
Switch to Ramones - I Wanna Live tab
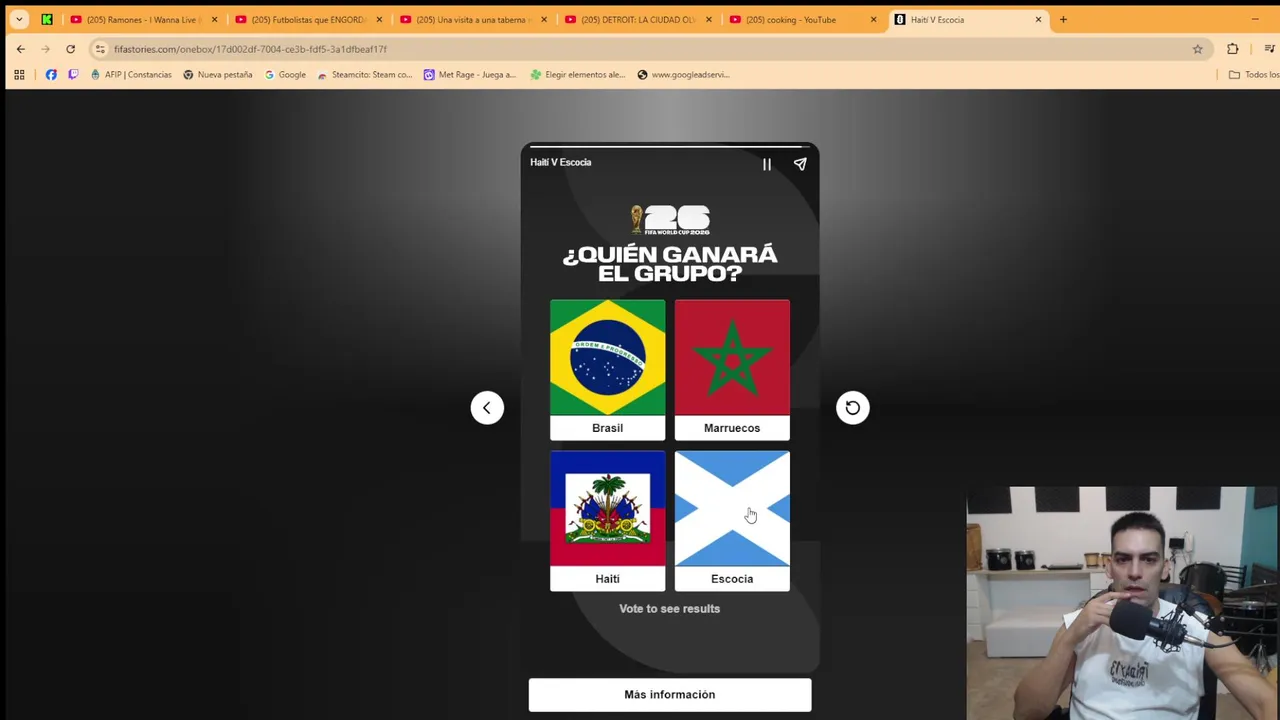coord(144,20)
